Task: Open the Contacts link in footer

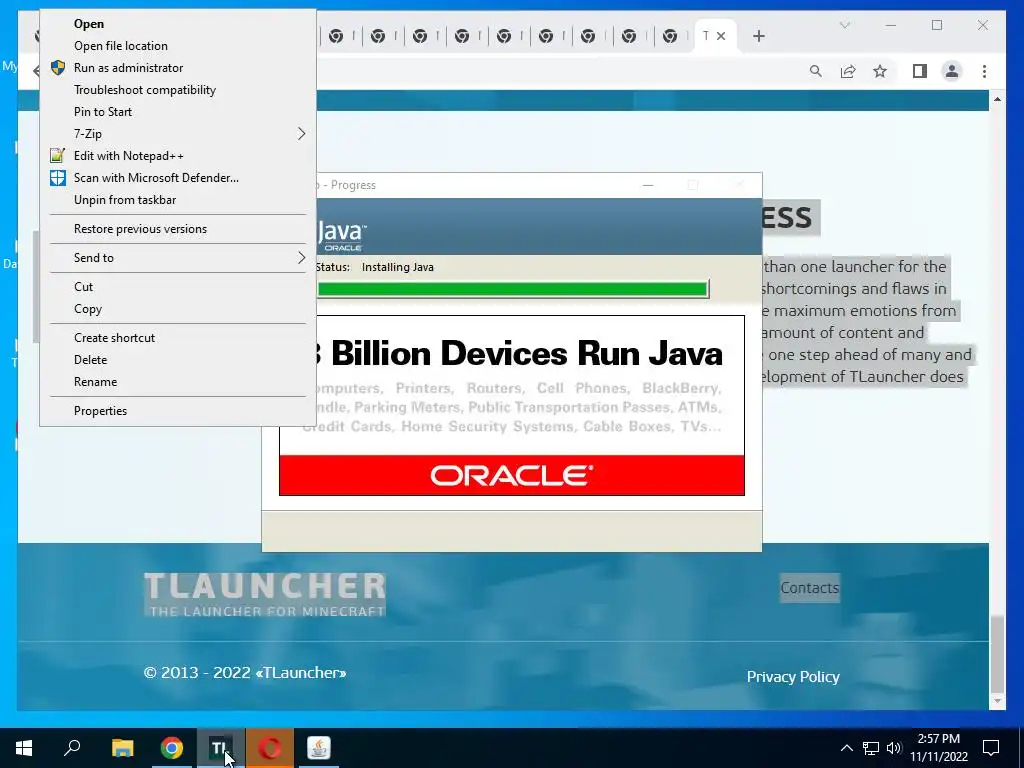Action: pos(810,588)
